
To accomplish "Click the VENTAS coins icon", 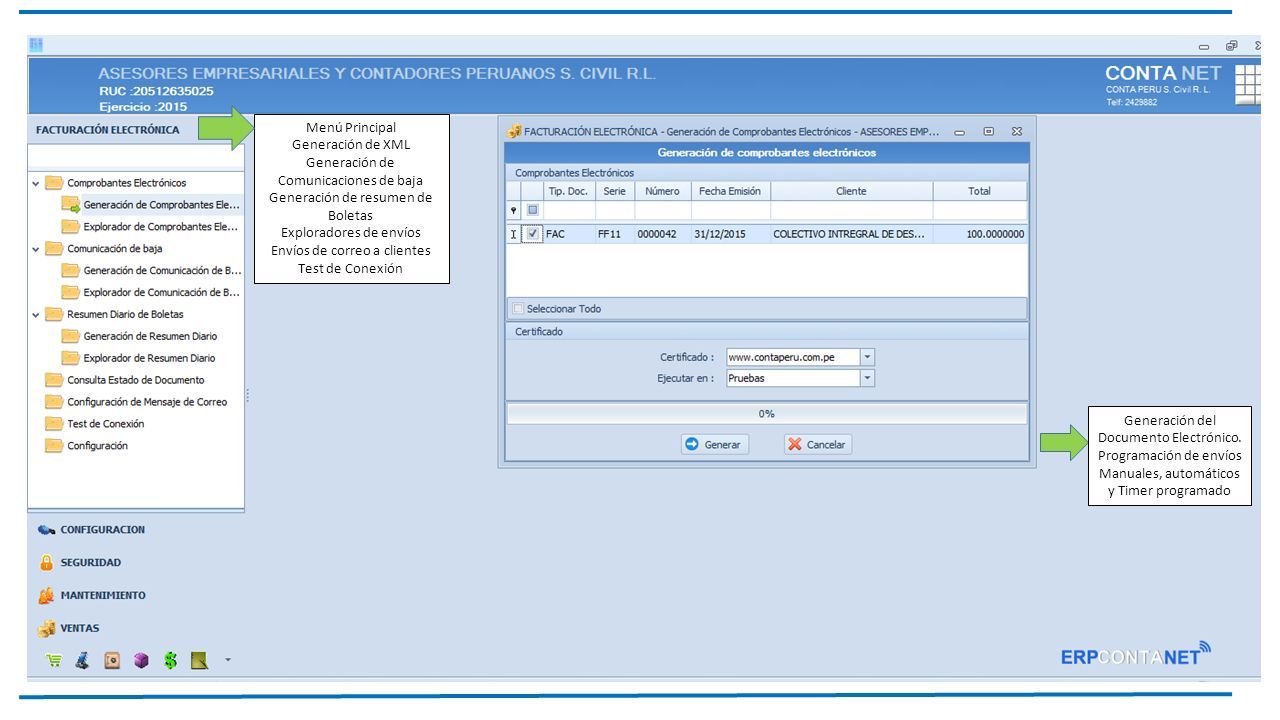I will (46, 629).
